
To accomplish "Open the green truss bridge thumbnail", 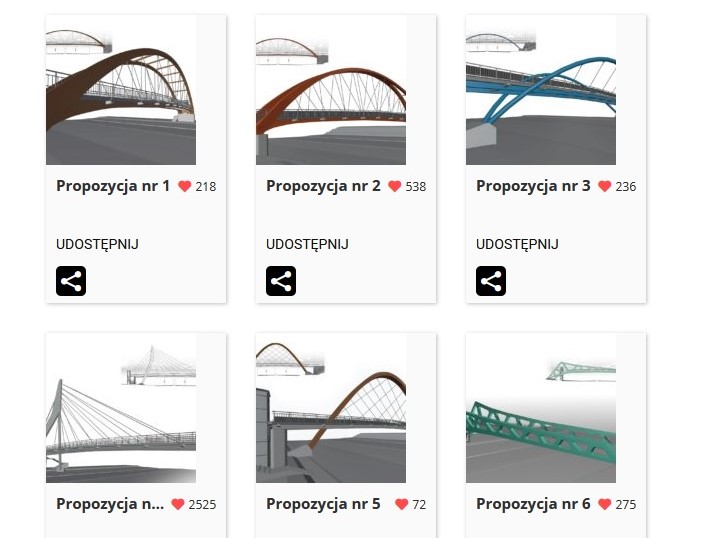I will (541, 408).
